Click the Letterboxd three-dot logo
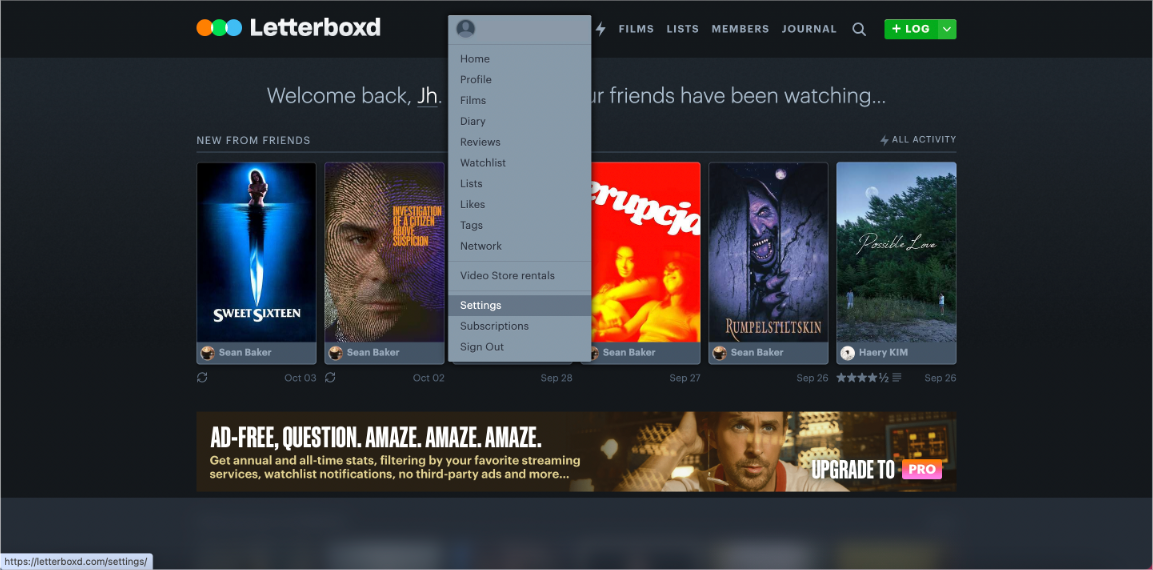The width and height of the screenshot is (1153, 570). [x=219, y=28]
